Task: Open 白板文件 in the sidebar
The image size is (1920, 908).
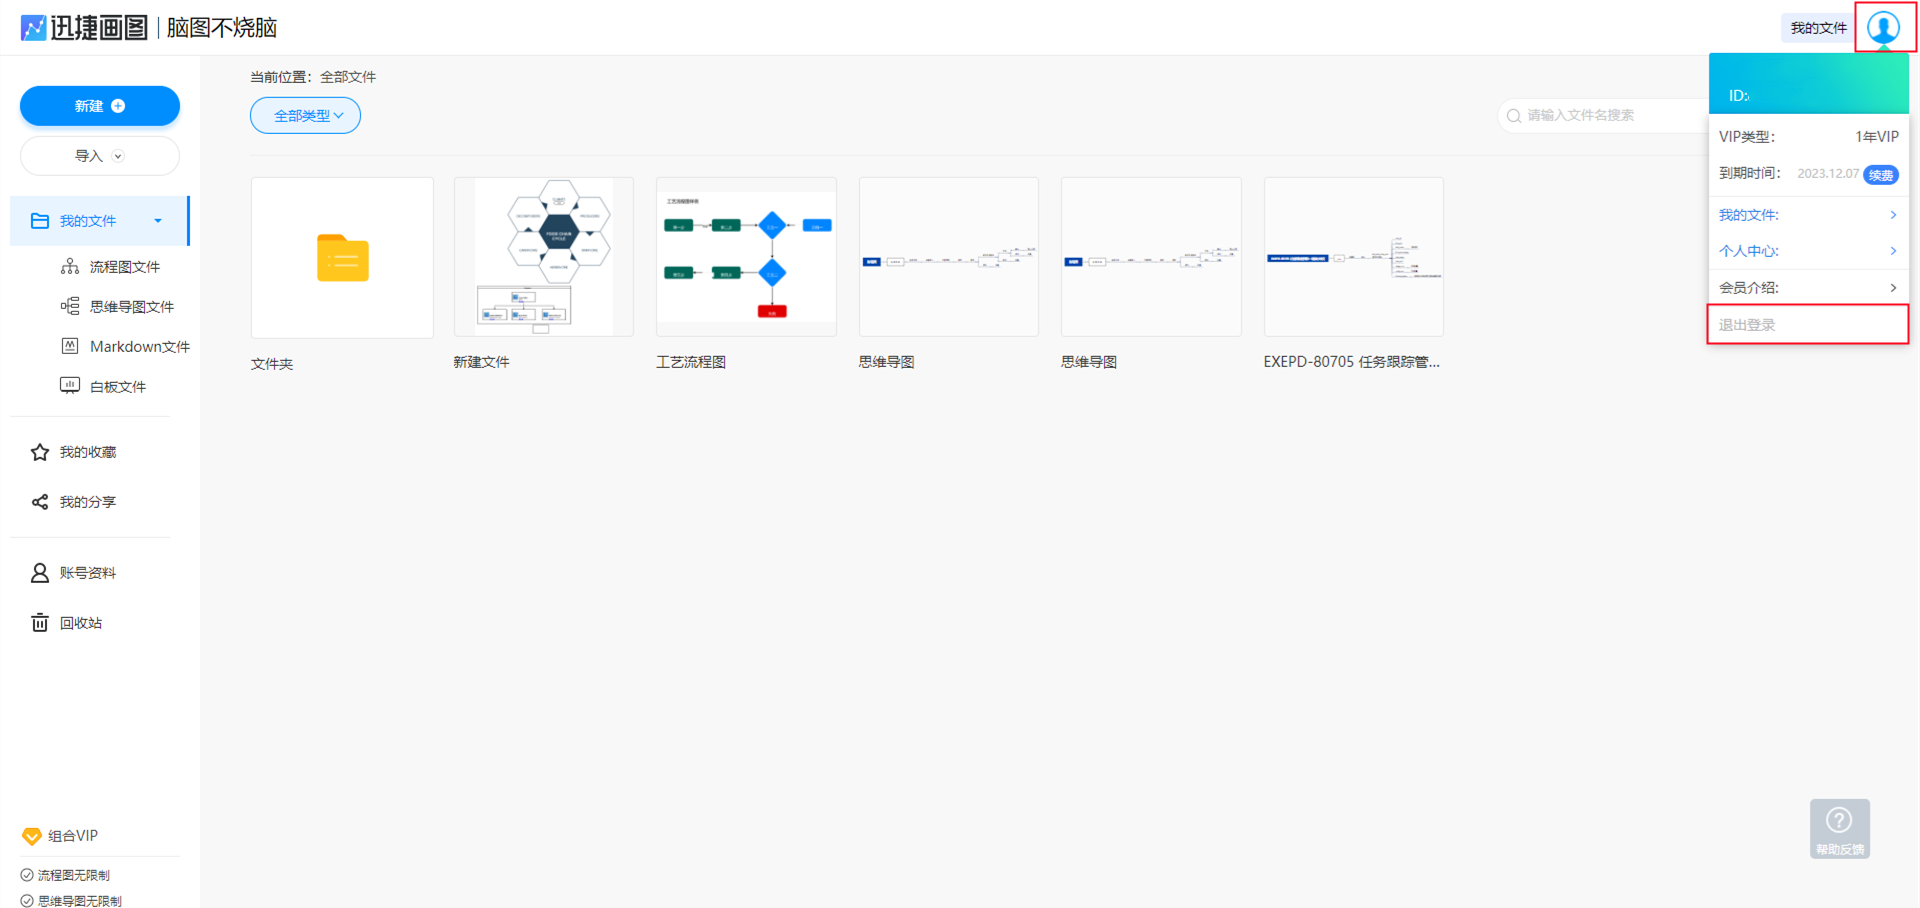Action: click(x=117, y=387)
